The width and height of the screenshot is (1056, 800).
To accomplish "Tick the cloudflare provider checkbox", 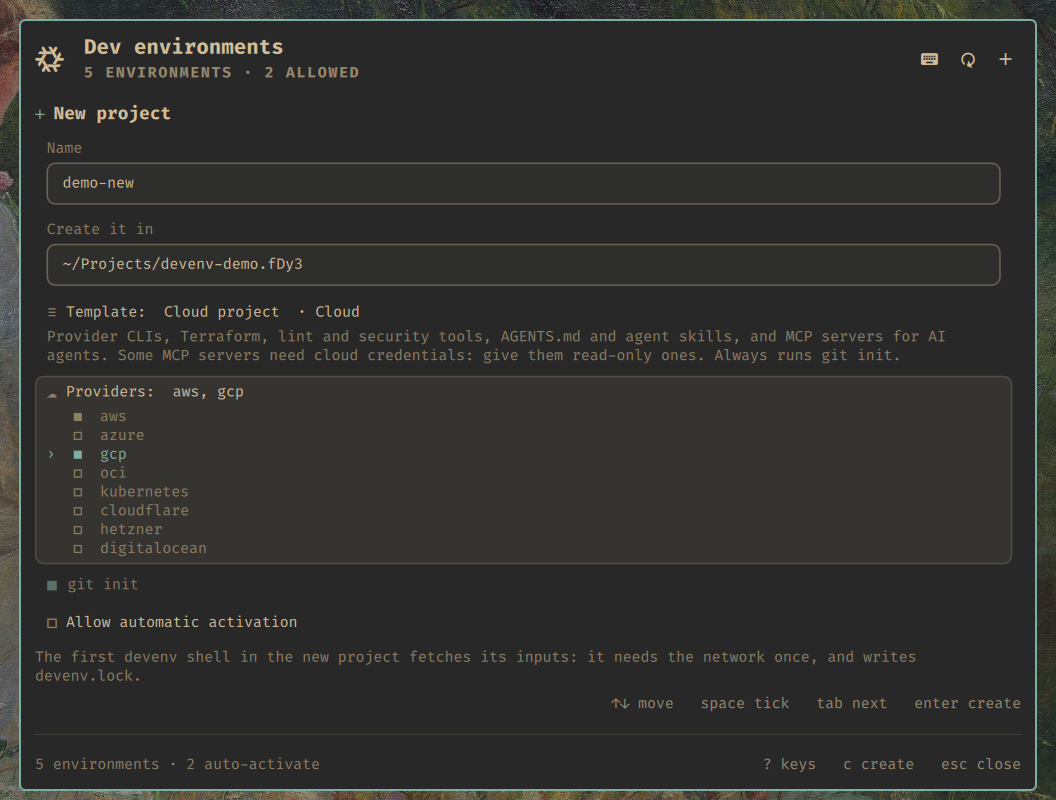I will (x=78, y=511).
